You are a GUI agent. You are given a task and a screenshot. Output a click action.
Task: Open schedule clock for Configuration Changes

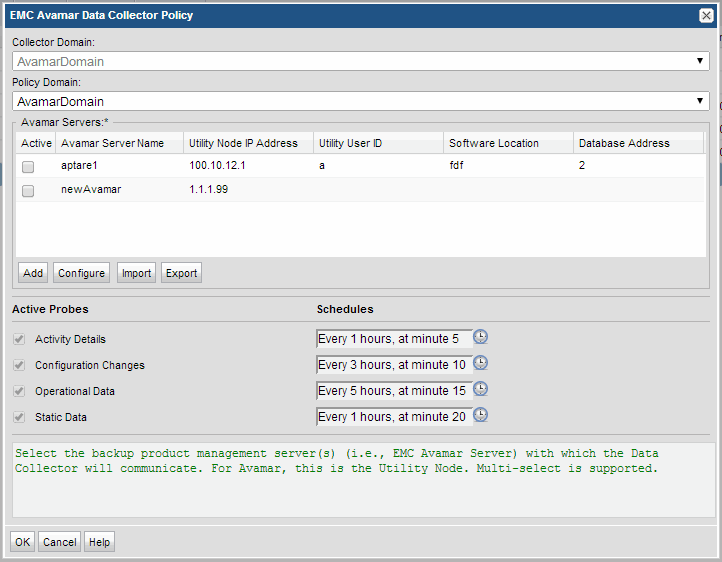point(480,364)
